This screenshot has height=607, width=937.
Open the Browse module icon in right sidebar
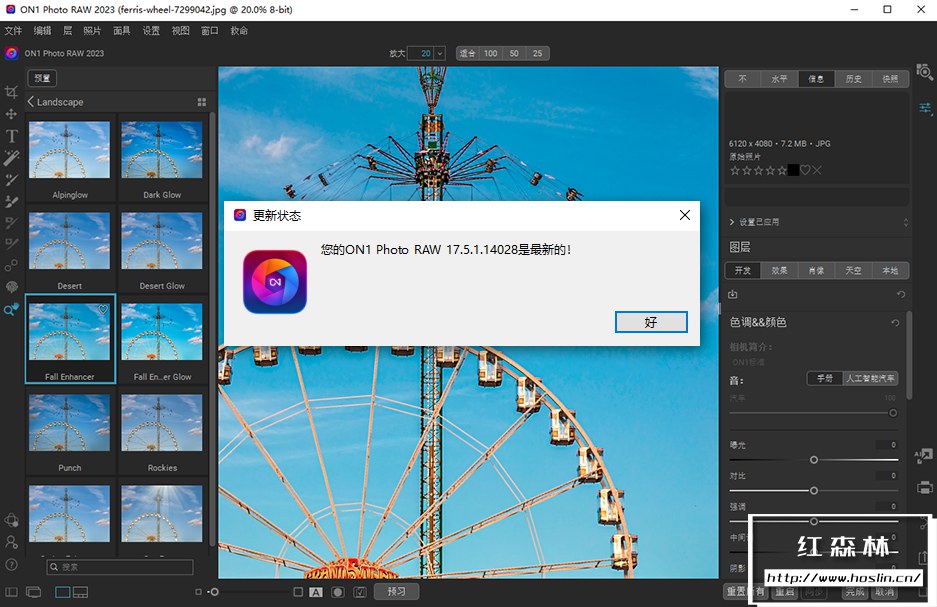click(924, 72)
